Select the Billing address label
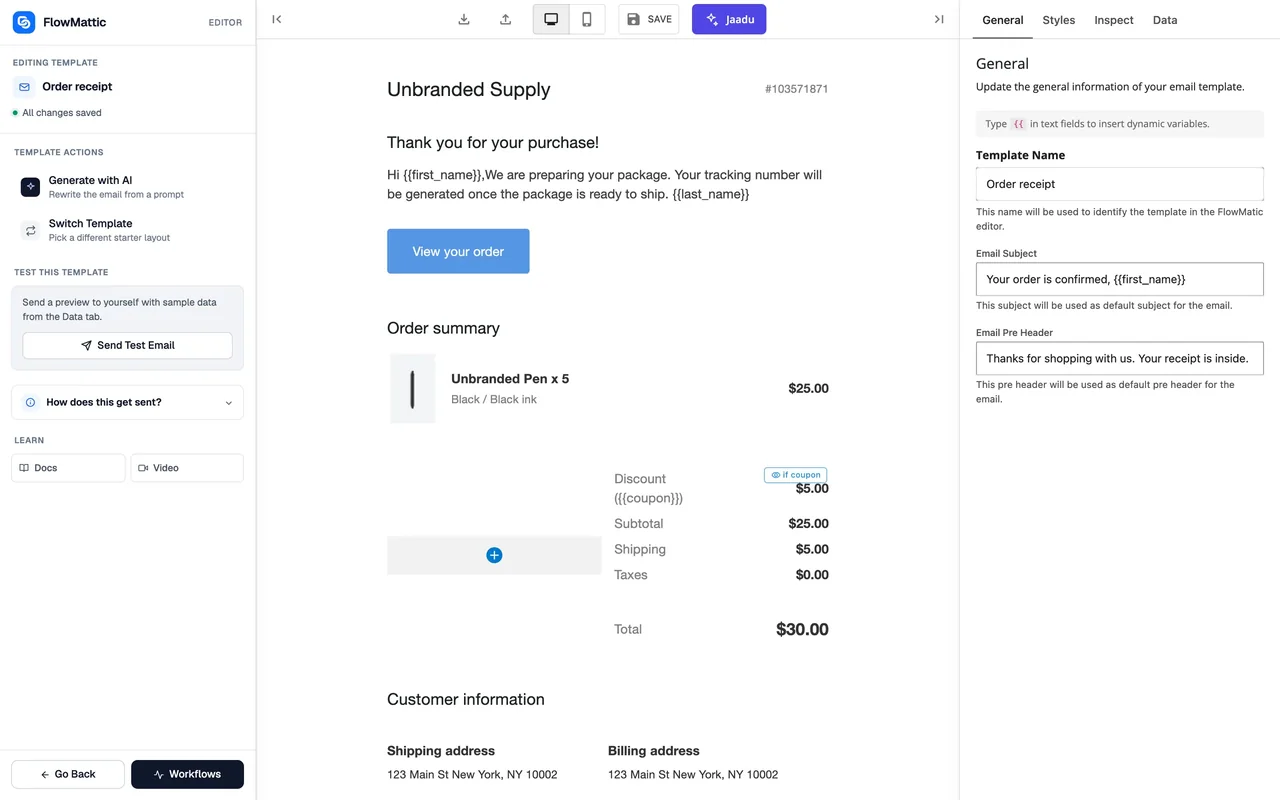The height and width of the screenshot is (800, 1280). click(654, 751)
